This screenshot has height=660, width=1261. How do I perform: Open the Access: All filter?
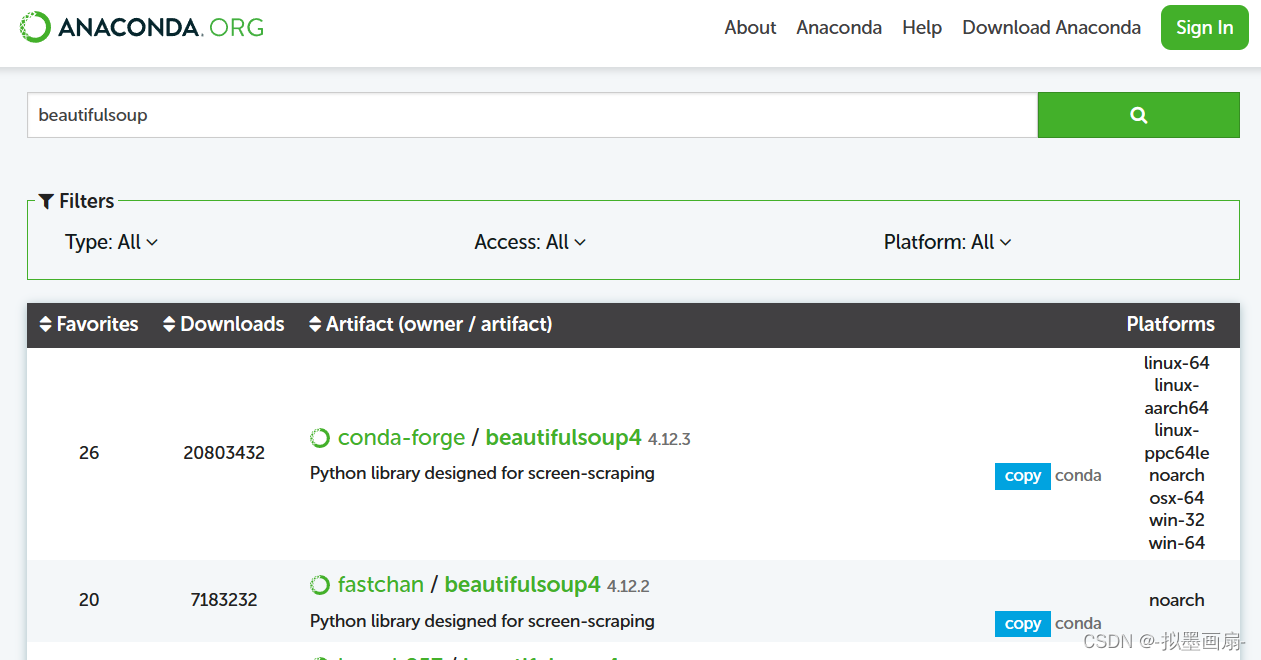click(530, 242)
